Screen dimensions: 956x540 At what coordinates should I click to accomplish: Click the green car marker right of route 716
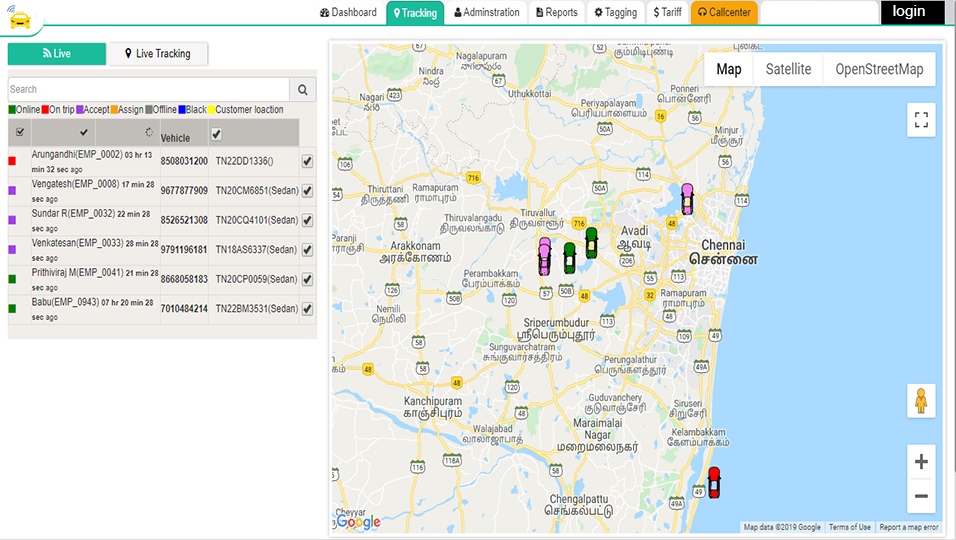click(591, 243)
